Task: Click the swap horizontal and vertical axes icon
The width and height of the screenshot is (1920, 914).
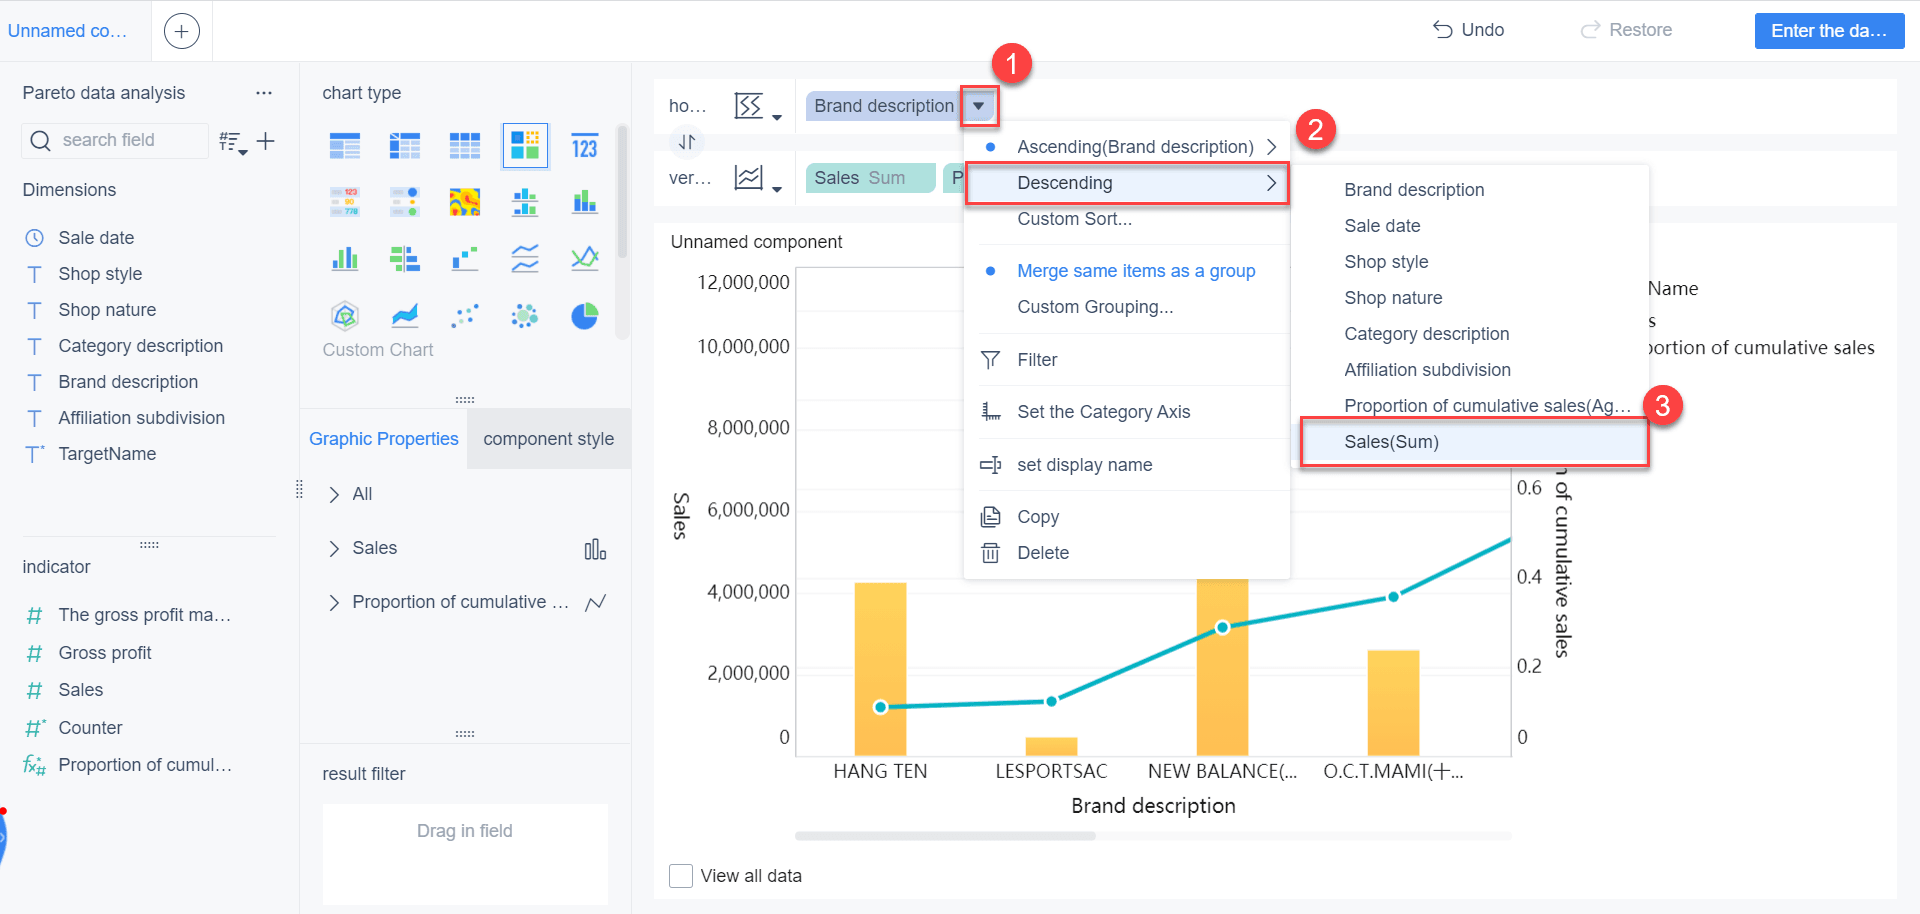Action: [687, 142]
